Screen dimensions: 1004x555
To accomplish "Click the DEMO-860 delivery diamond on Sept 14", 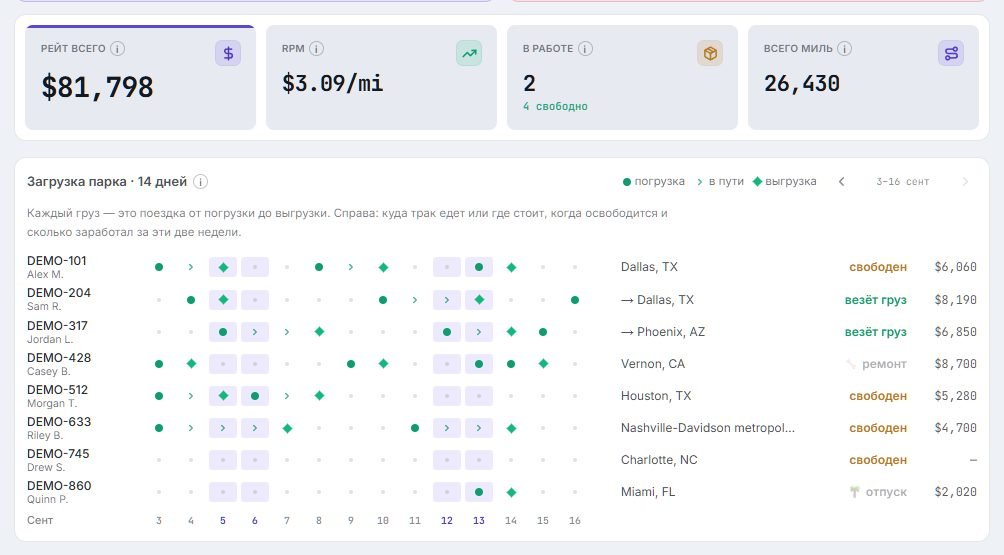I will point(511,492).
